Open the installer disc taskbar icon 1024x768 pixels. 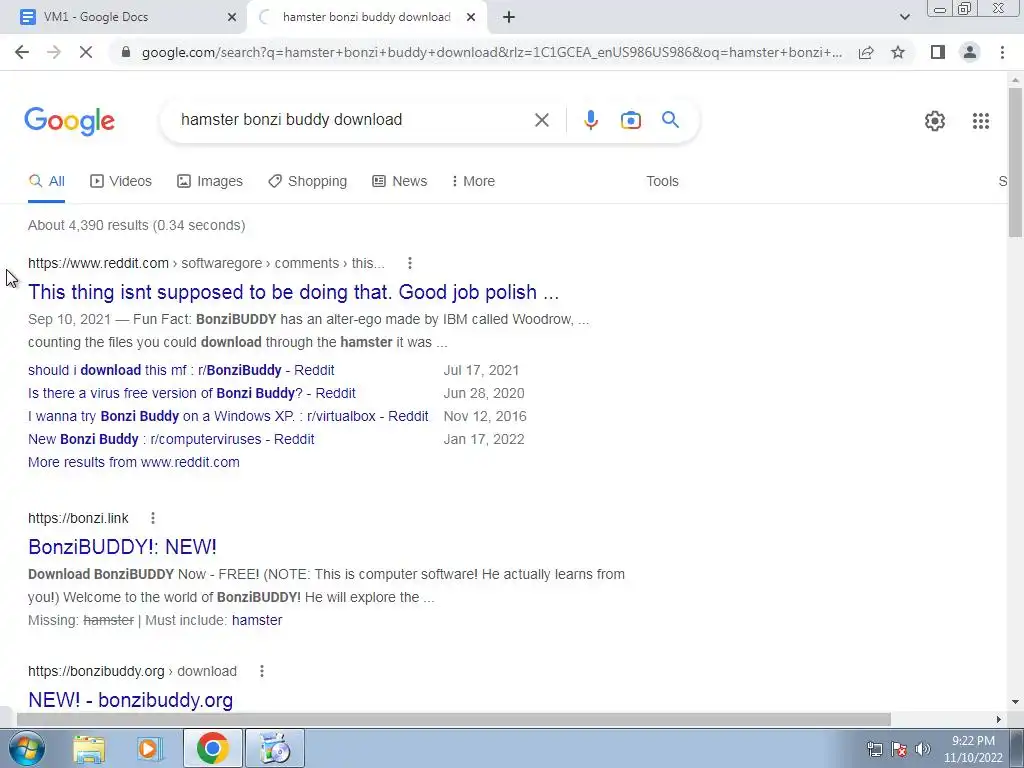click(275, 748)
